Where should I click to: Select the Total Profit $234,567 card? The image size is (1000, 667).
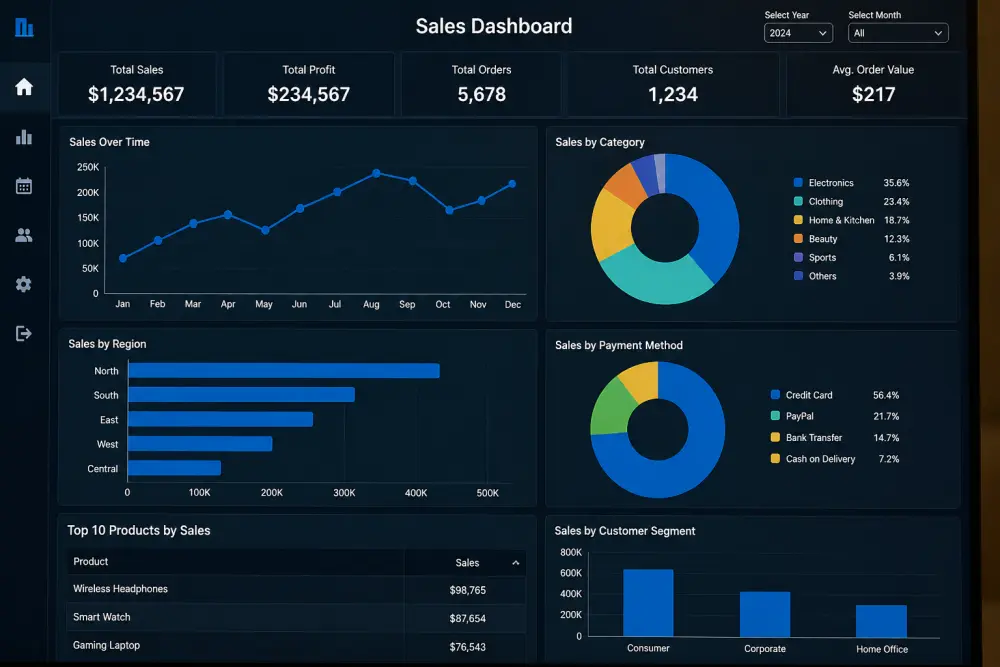pyautogui.click(x=309, y=84)
